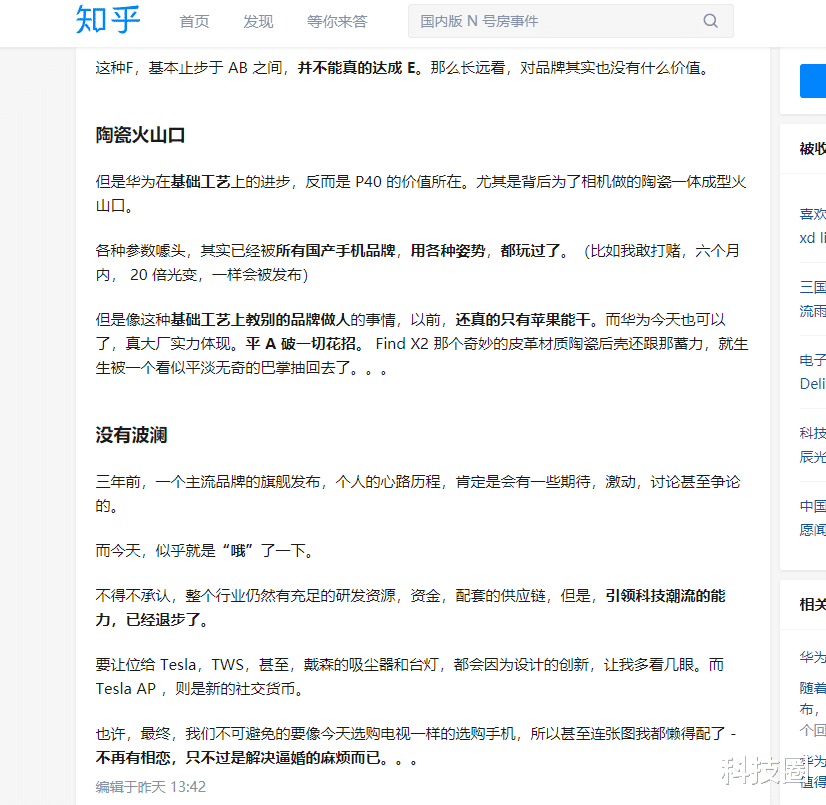Viewport: 826px width, 805px height.
Task: Click the 喜欢 entry in the sidebar
Action: point(812,213)
